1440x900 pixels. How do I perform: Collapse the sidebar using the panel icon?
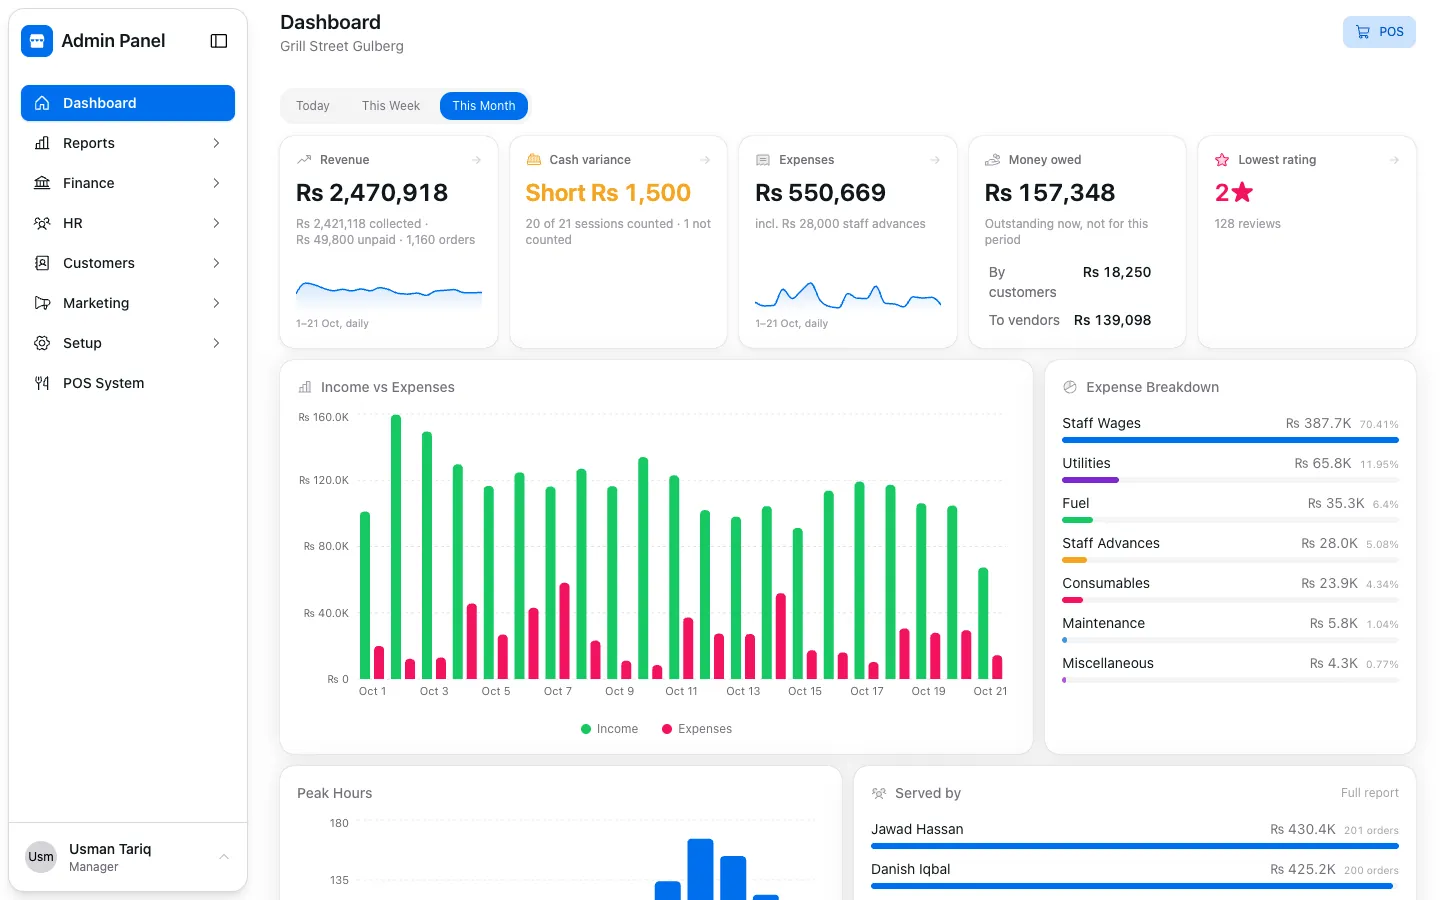pos(219,41)
